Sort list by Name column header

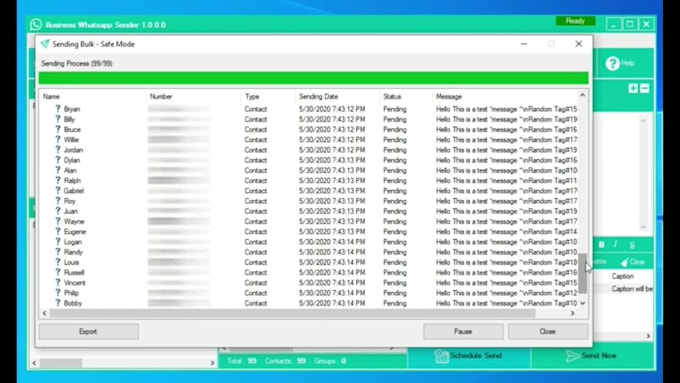tap(93, 96)
